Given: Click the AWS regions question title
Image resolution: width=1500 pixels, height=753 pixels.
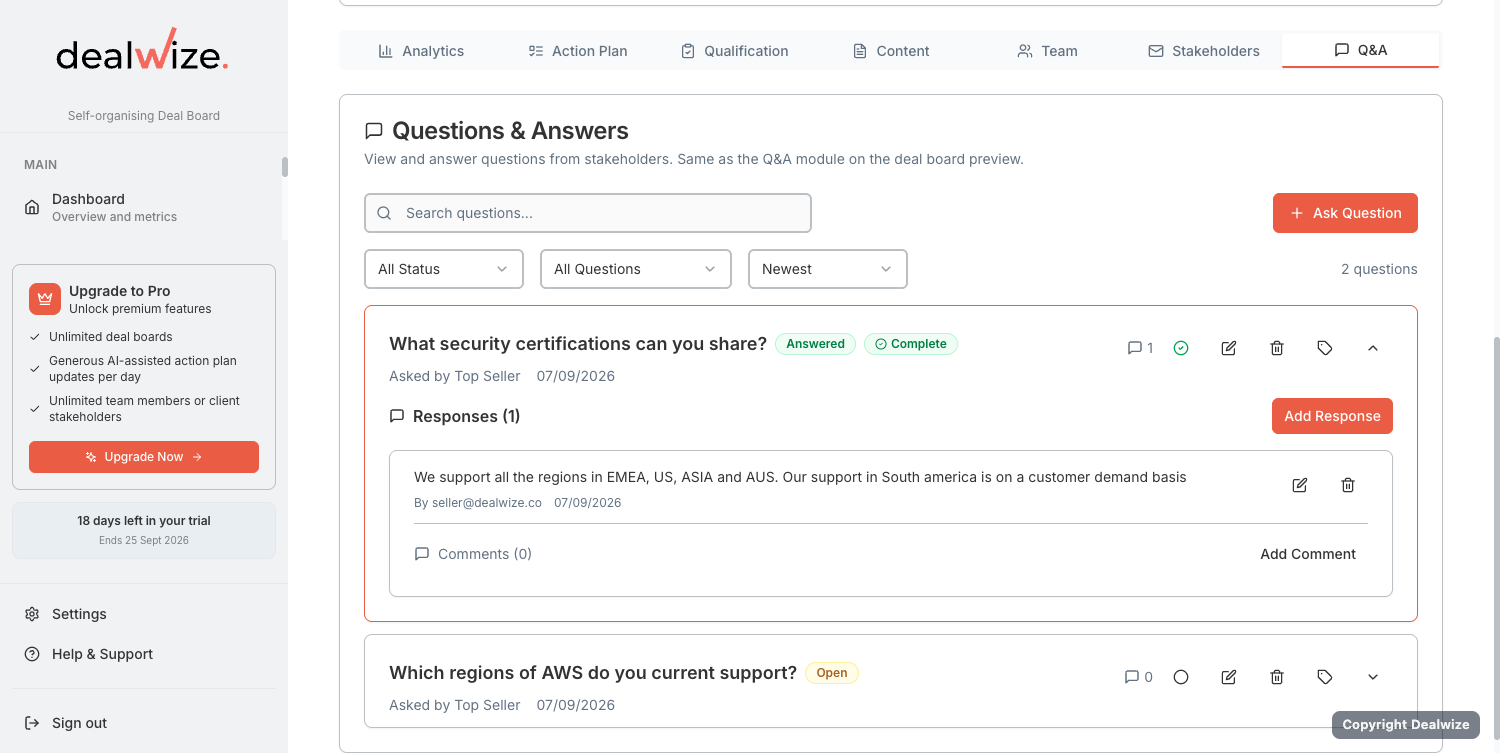Looking at the screenshot, I should (x=593, y=673).
